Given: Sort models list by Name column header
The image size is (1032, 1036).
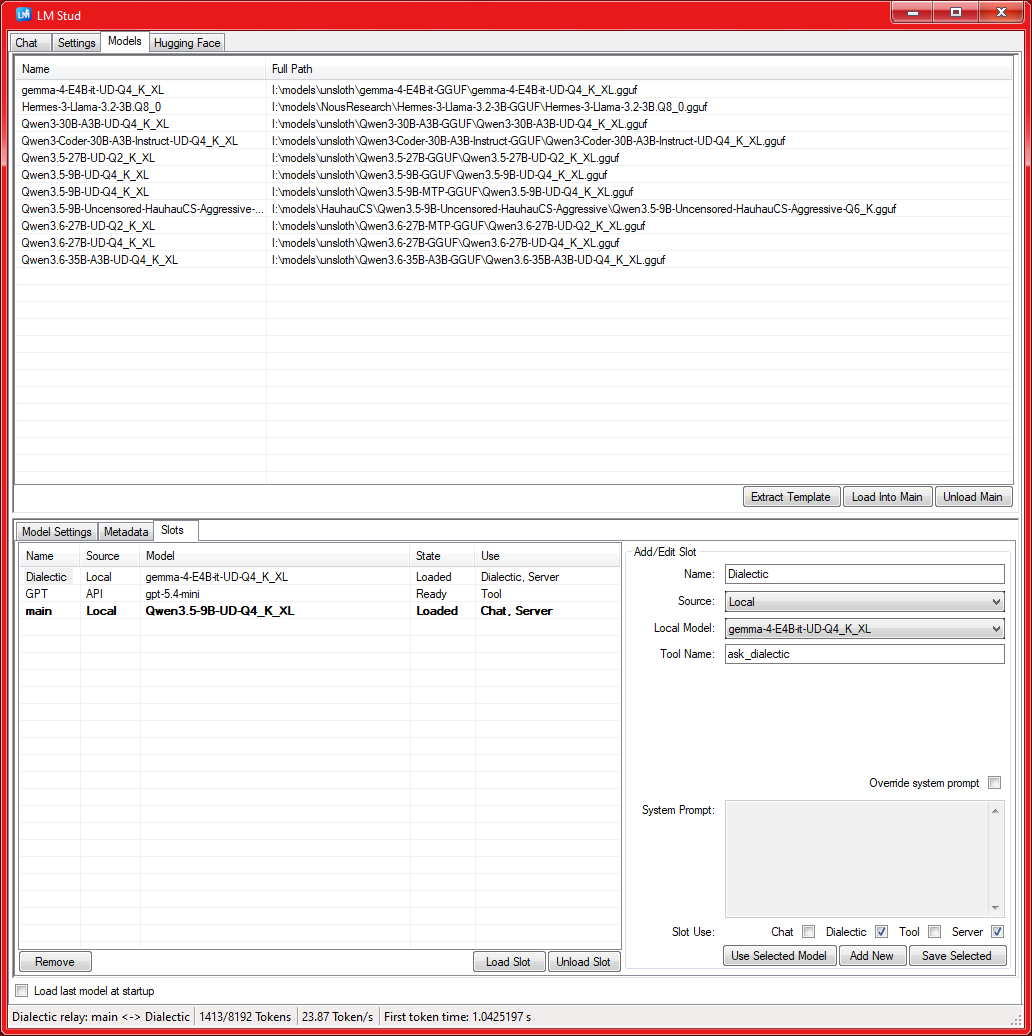Looking at the screenshot, I should tap(141, 69).
